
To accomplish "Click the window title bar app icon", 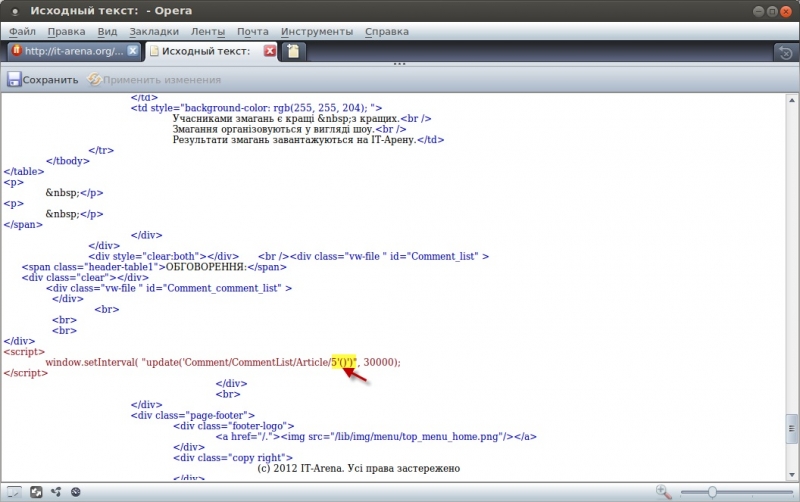I will [15, 11].
